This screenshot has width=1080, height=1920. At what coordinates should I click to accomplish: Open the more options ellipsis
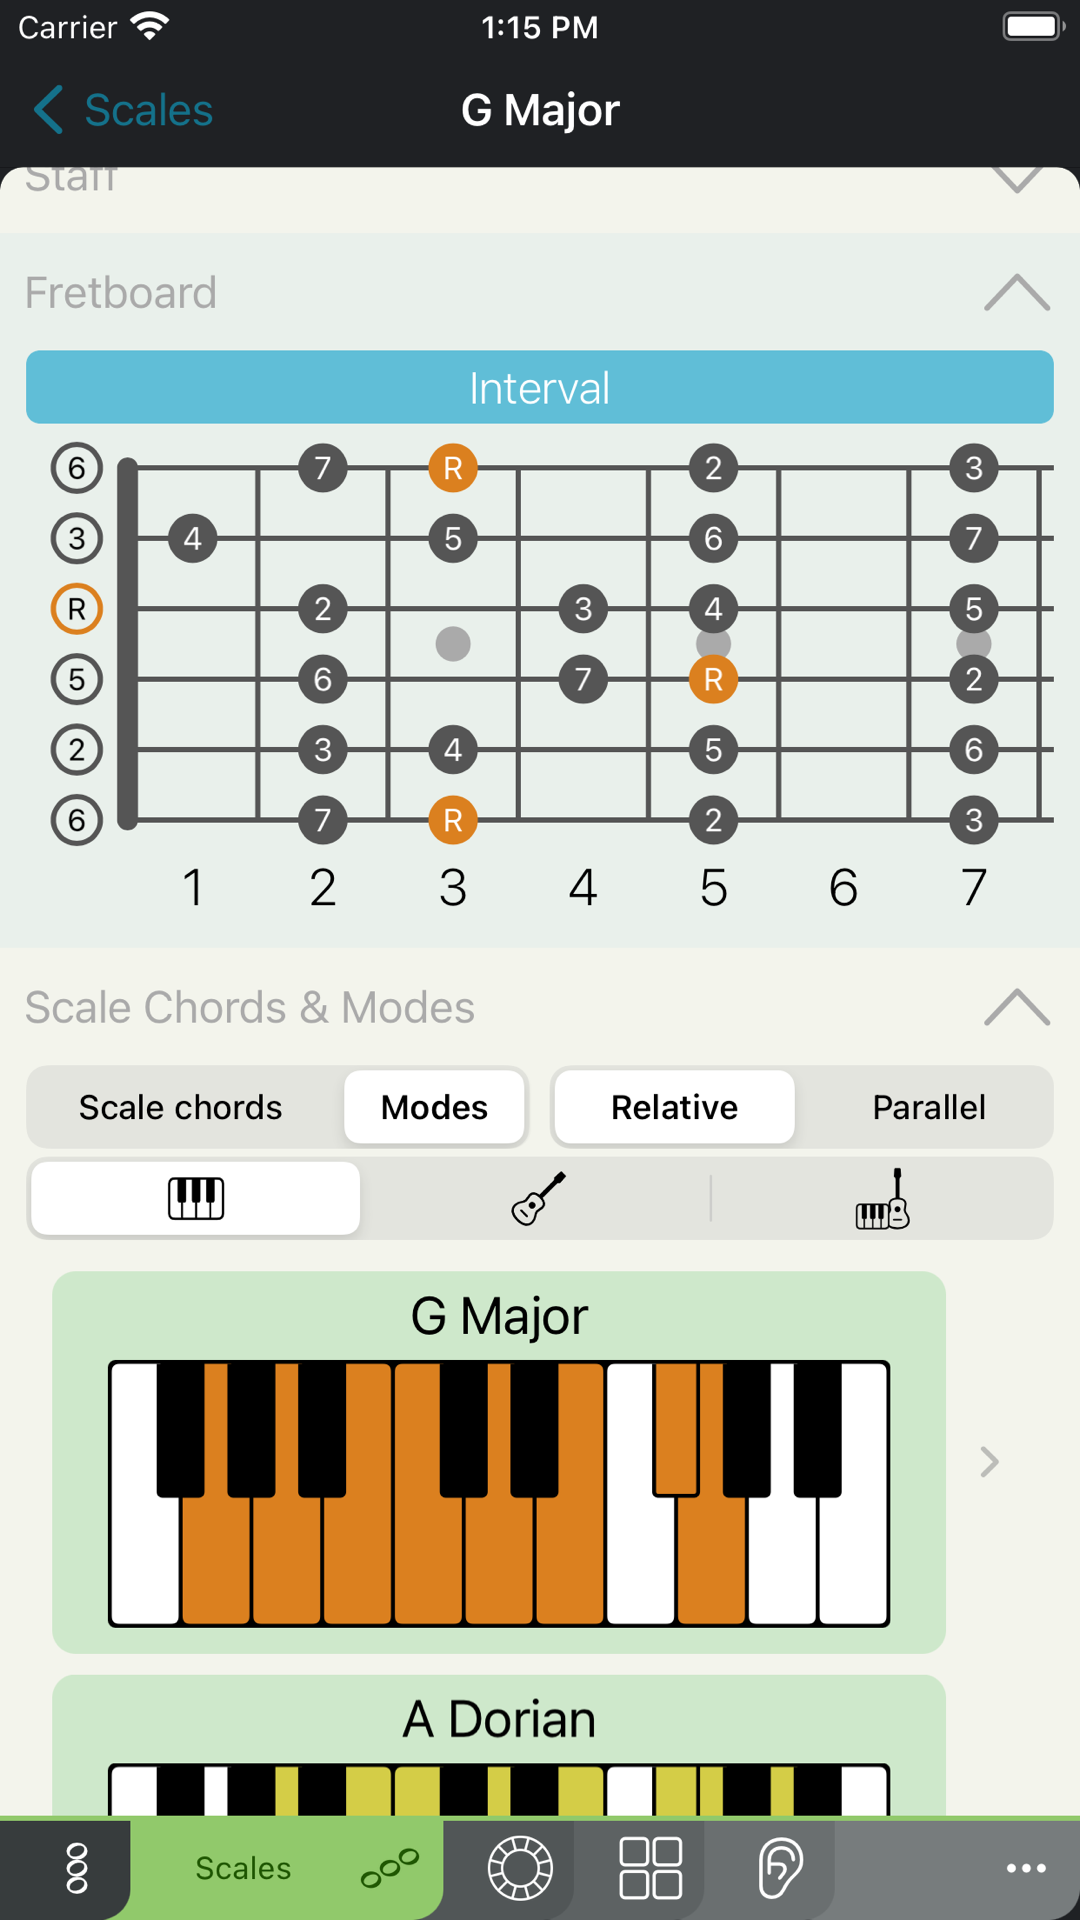click(1026, 1868)
